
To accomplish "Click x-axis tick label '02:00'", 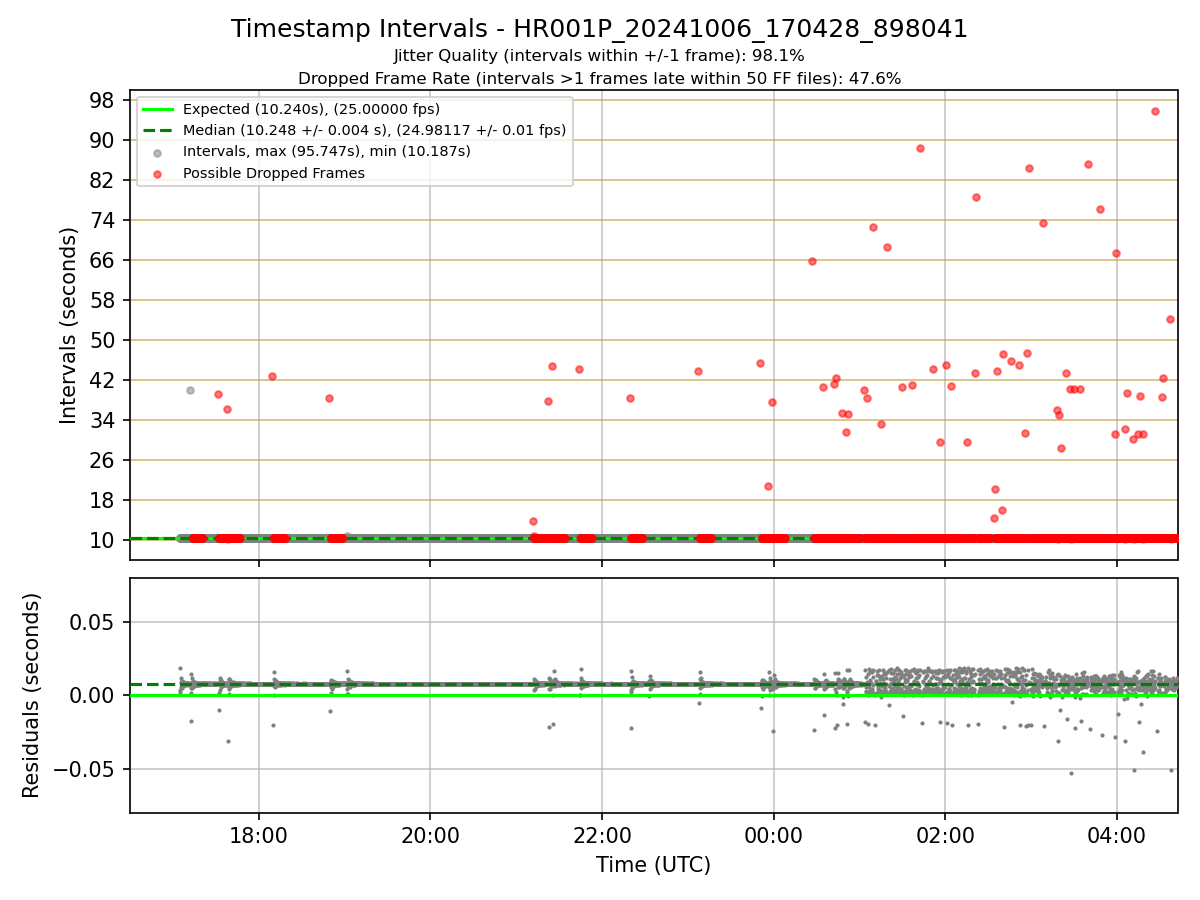I will (x=945, y=834).
